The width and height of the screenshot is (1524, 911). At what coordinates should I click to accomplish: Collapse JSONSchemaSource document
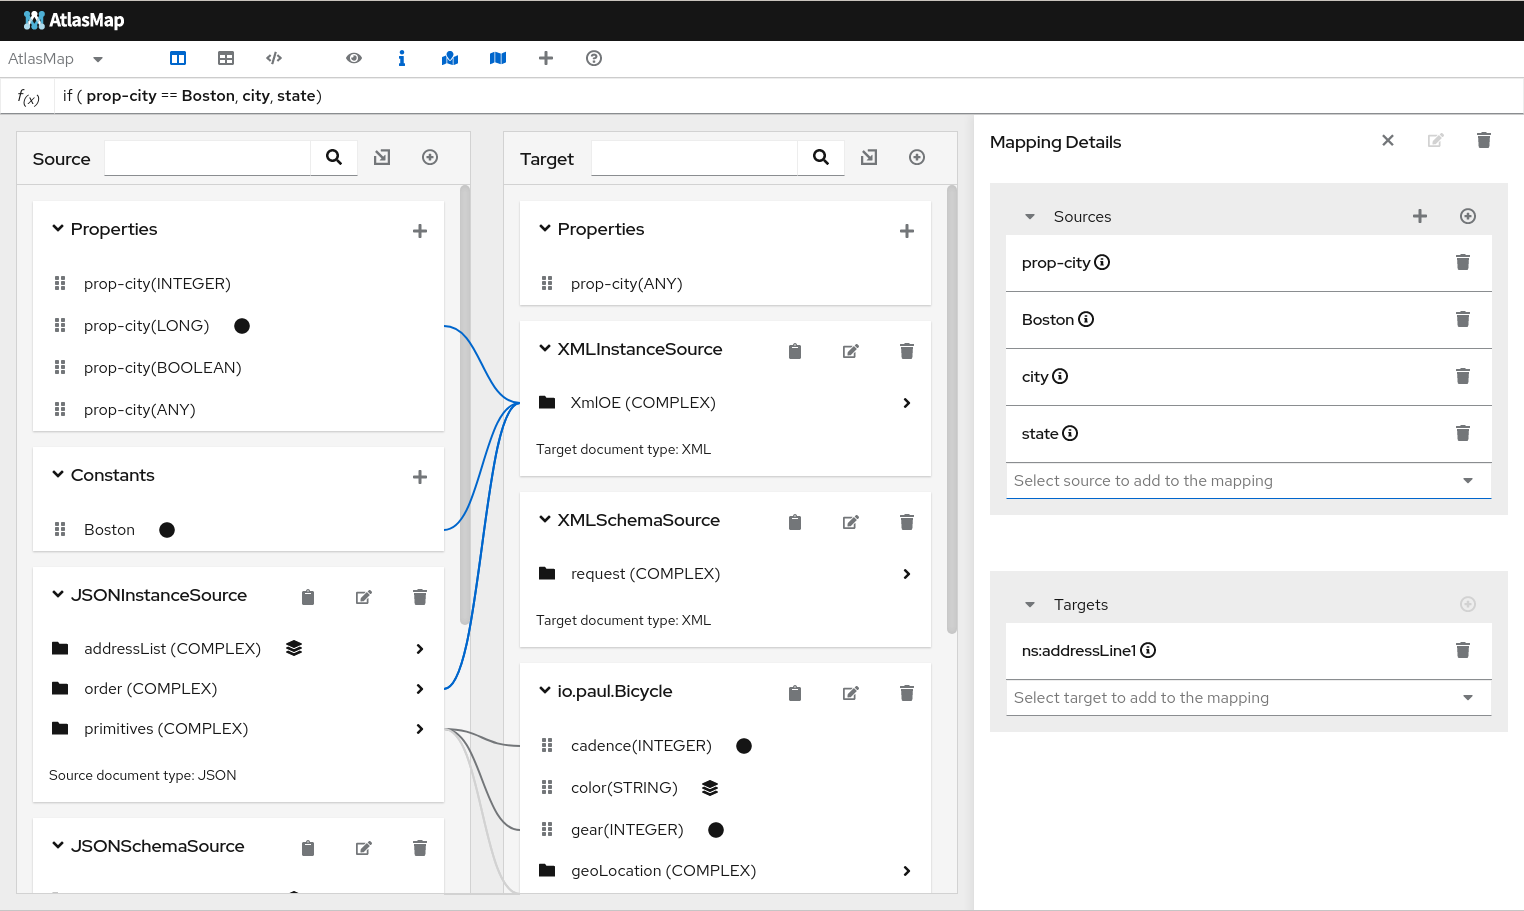(x=58, y=846)
